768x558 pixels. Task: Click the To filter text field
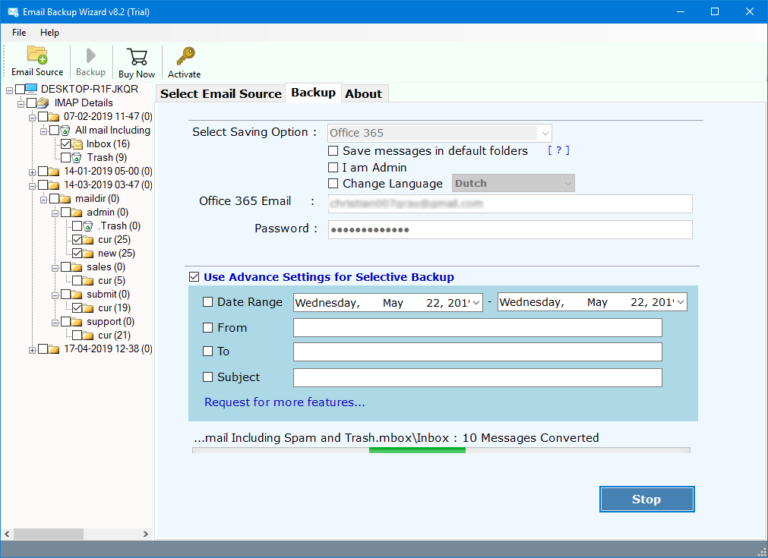coord(478,352)
